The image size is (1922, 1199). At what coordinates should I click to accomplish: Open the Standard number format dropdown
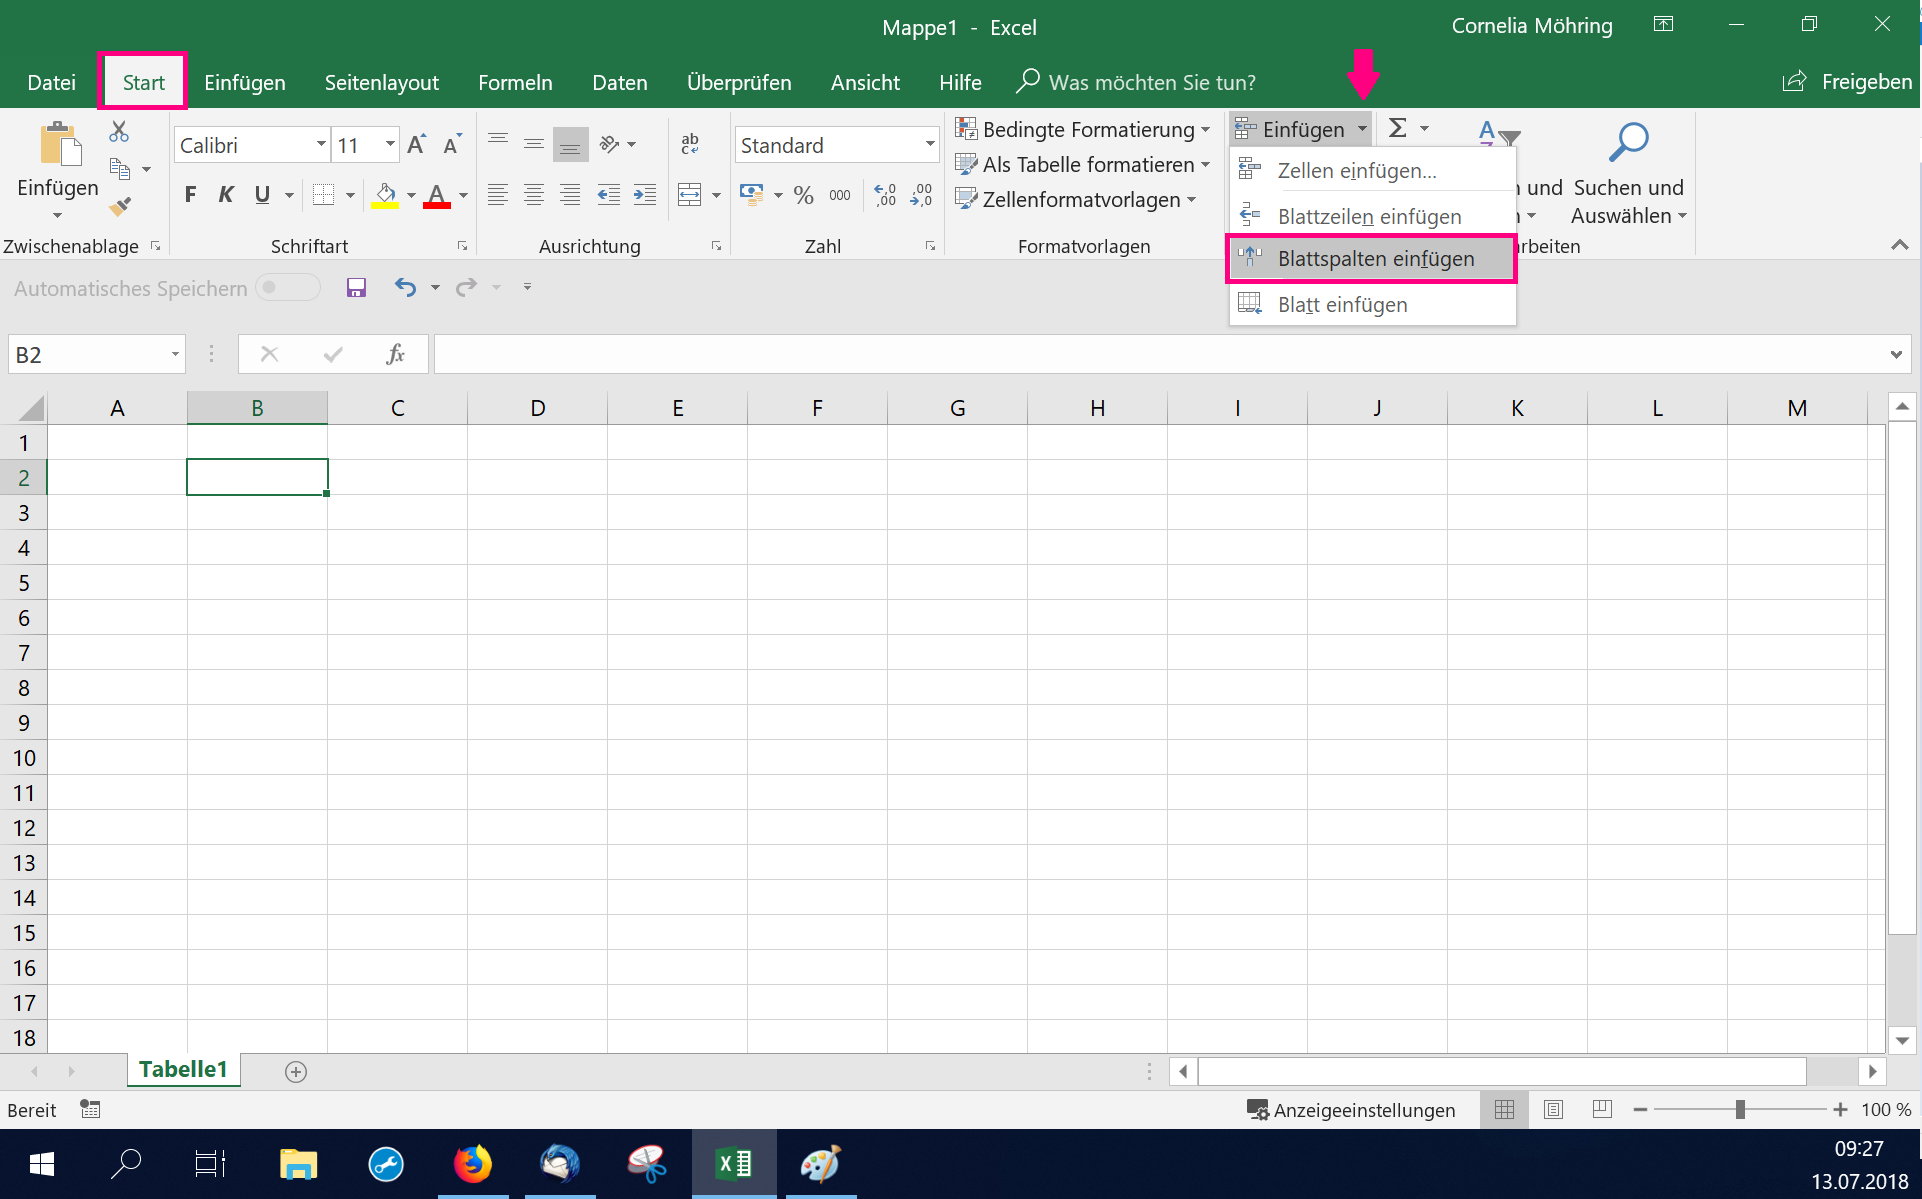929,145
